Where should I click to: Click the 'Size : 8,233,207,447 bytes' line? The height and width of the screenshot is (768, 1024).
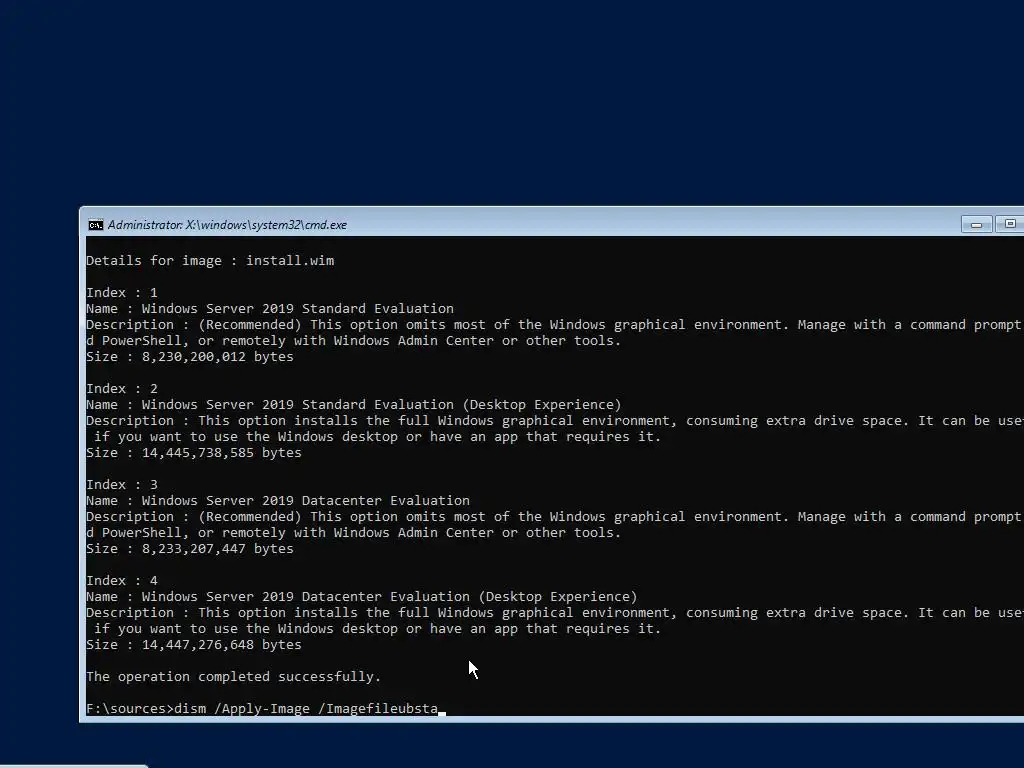(x=190, y=549)
